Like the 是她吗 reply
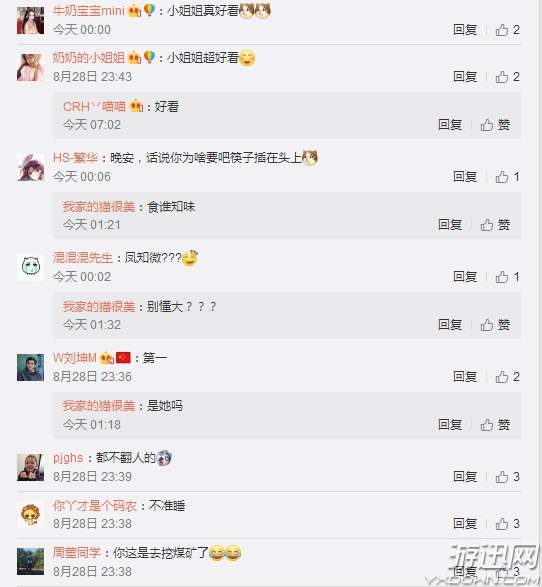Image resolution: width=542 pixels, height=587 pixels. click(495, 425)
